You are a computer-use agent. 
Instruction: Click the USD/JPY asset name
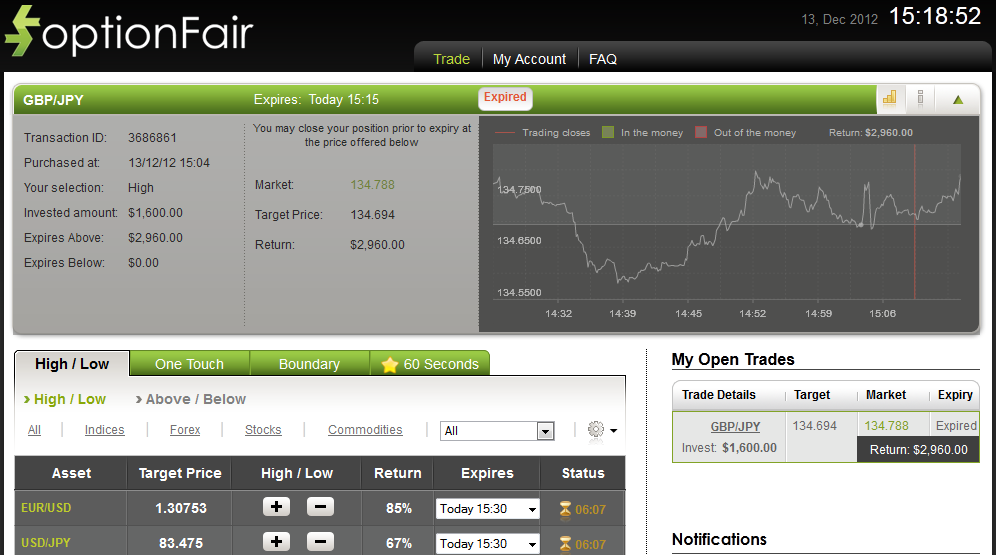coord(46,543)
